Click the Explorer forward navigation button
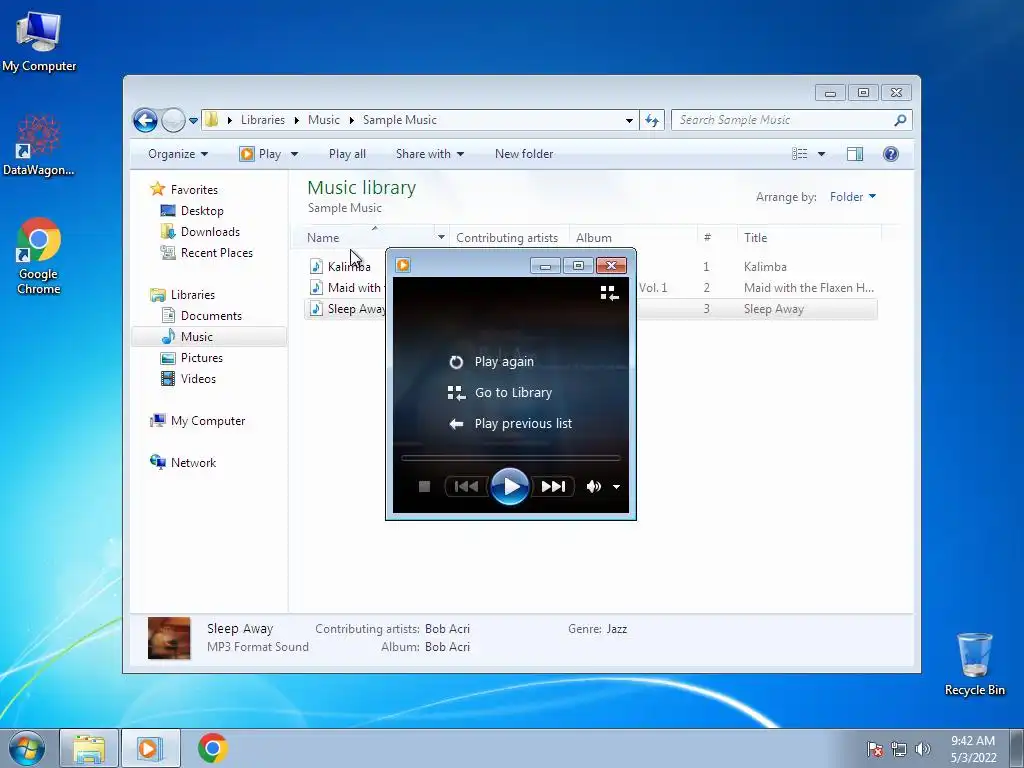The height and width of the screenshot is (768, 1024). pos(173,120)
